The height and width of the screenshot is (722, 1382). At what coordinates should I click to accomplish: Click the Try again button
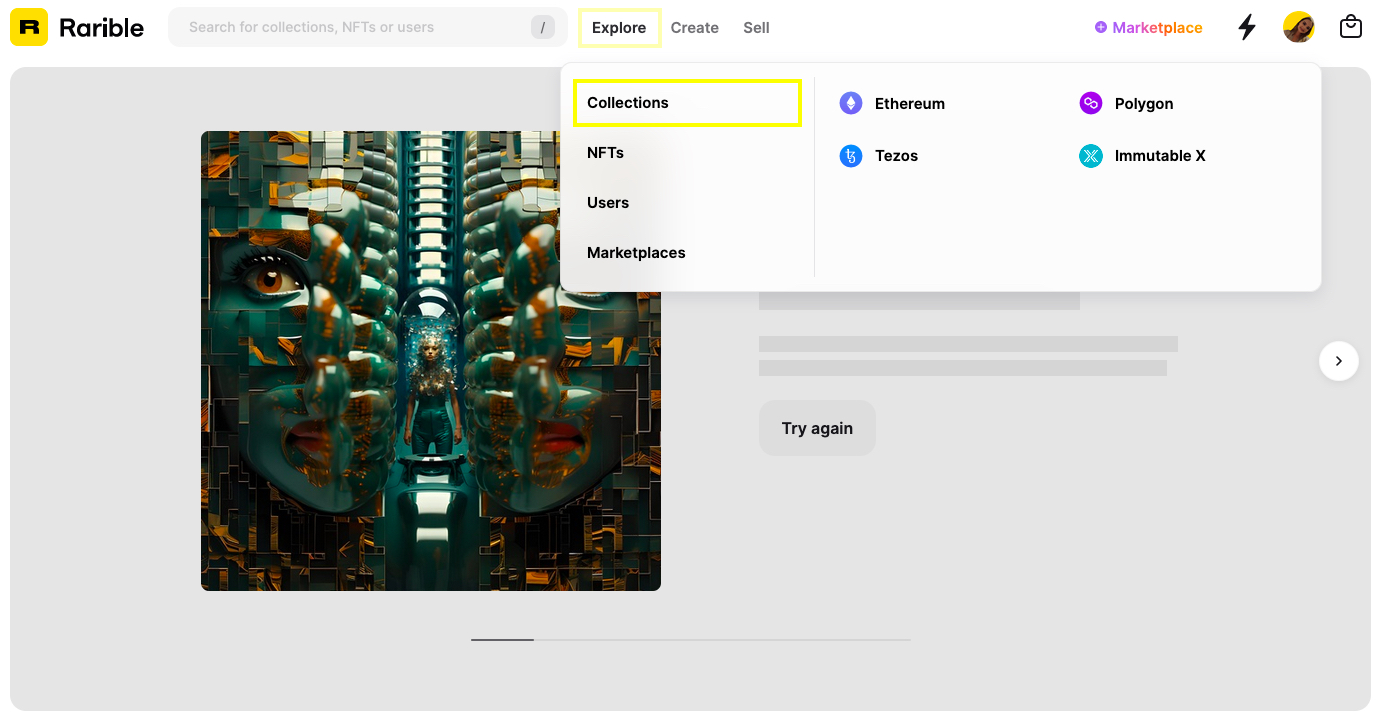(817, 428)
